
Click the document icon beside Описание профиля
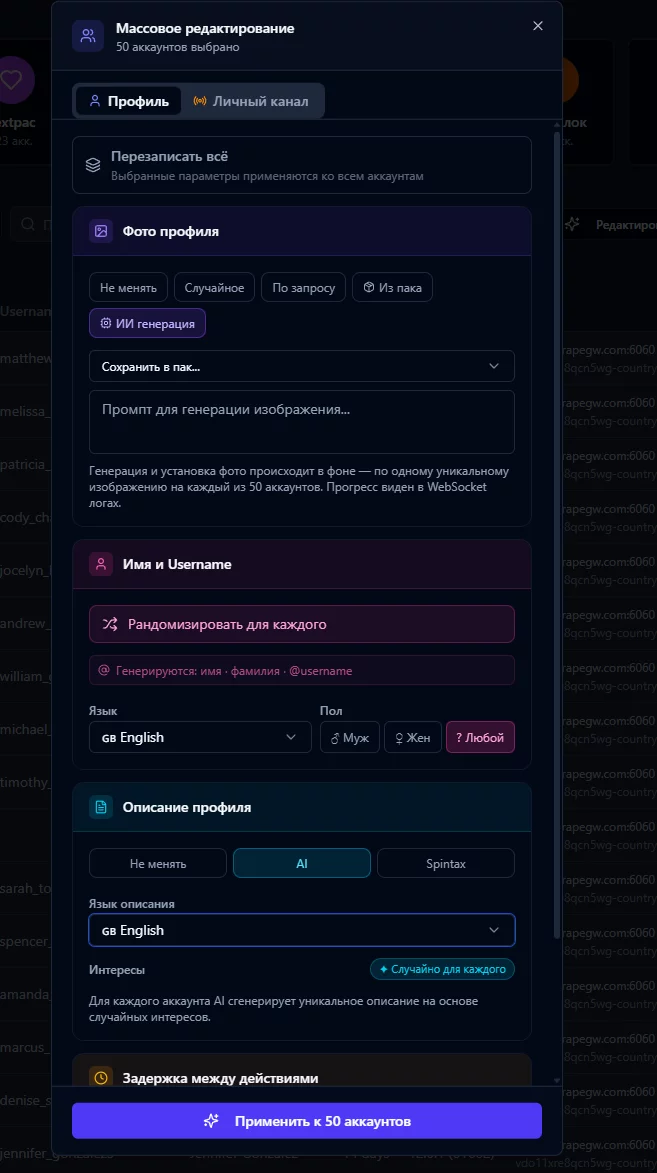101,807
